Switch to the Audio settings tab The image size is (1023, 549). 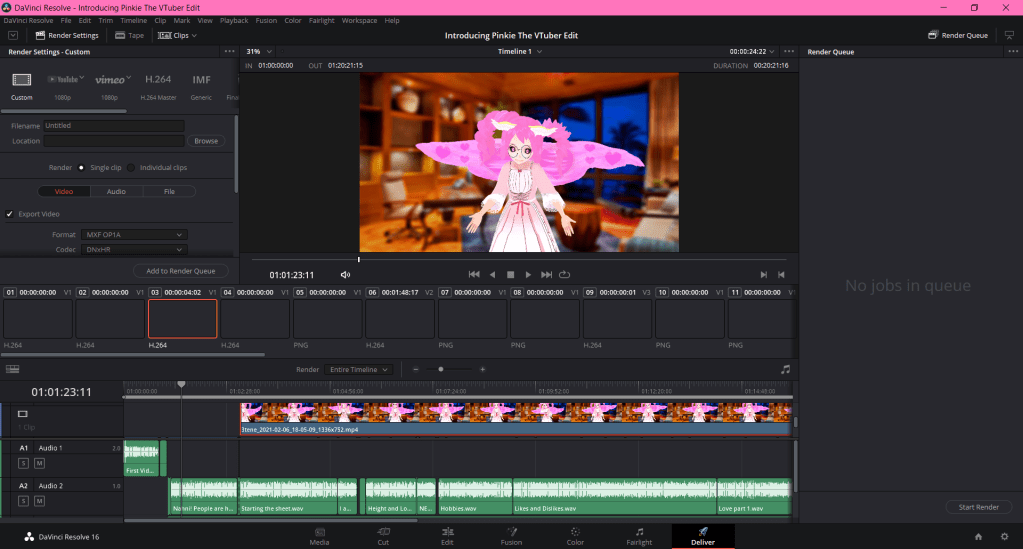tap(116, 191)
